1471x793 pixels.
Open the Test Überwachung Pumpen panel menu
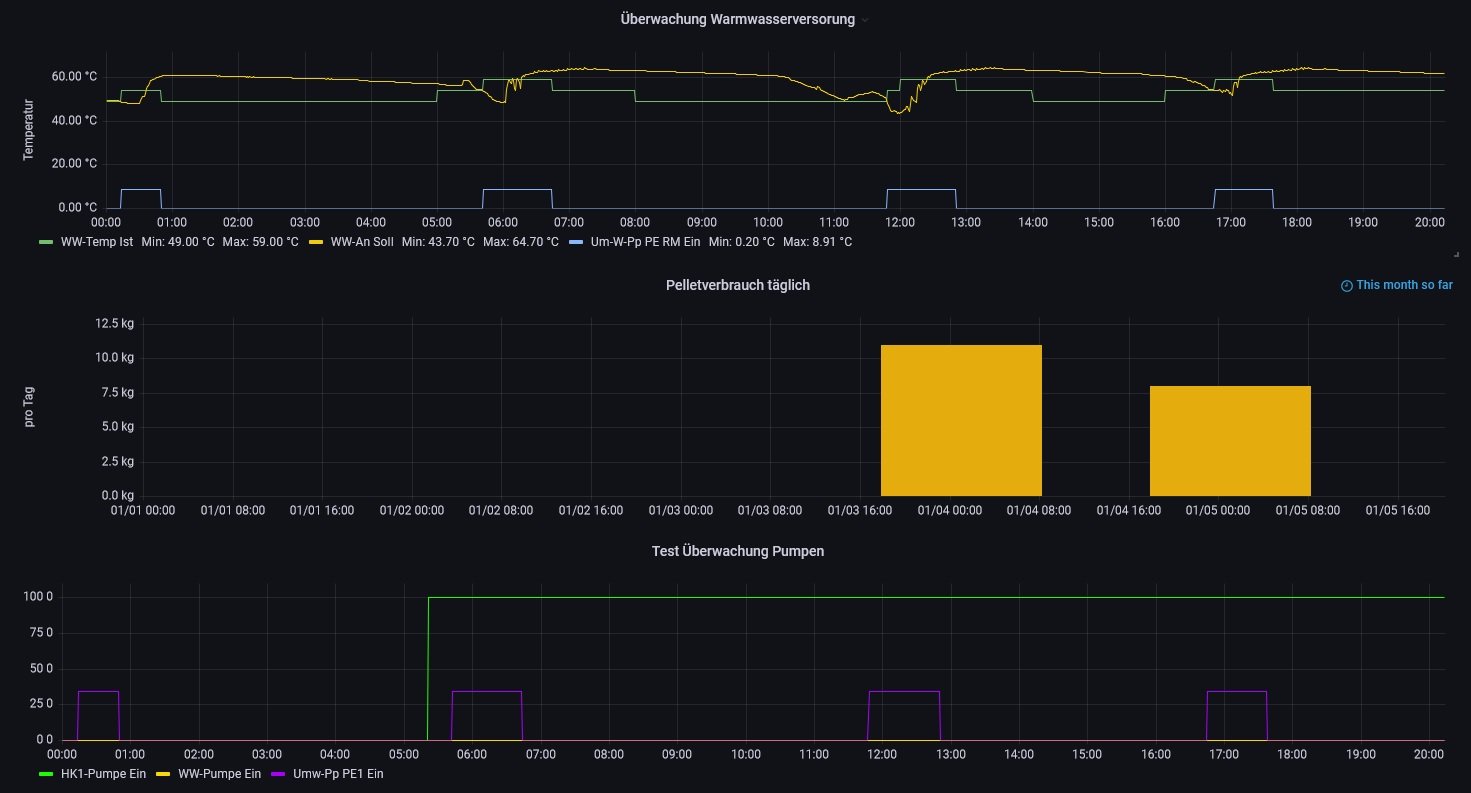[737, 551]
